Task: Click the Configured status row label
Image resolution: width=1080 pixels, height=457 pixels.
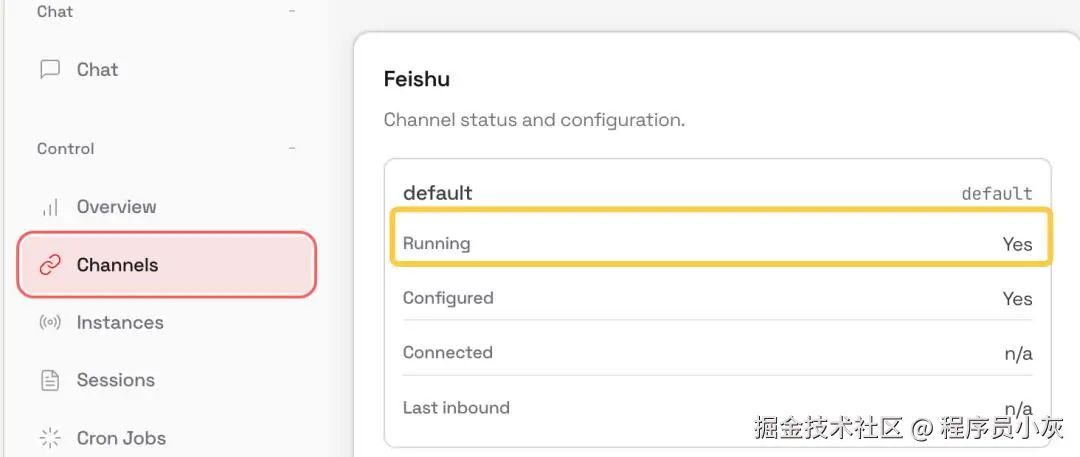Action: pos(448,298)
